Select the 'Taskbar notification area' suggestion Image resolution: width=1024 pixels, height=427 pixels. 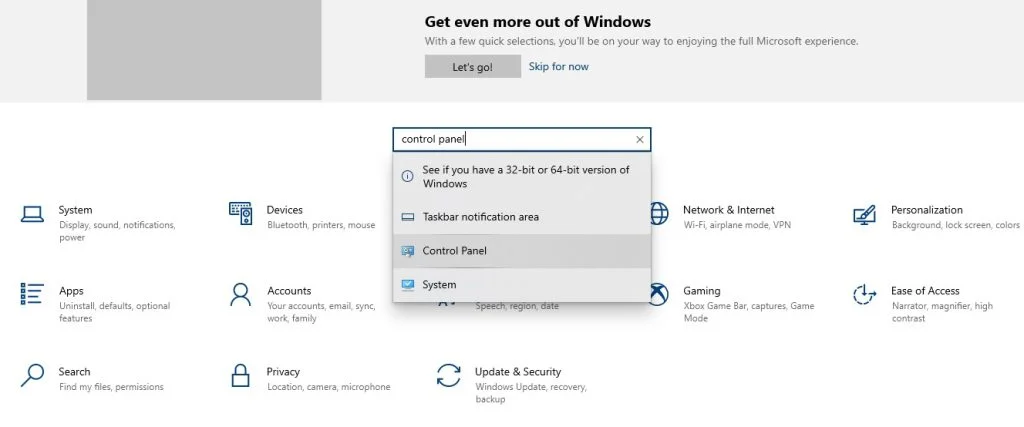click(x=522, y=217)
